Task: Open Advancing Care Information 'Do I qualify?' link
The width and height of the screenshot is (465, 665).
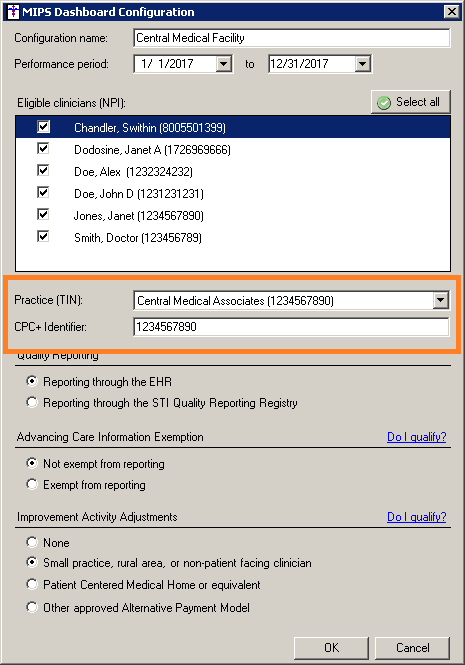Action: point(417,437)
